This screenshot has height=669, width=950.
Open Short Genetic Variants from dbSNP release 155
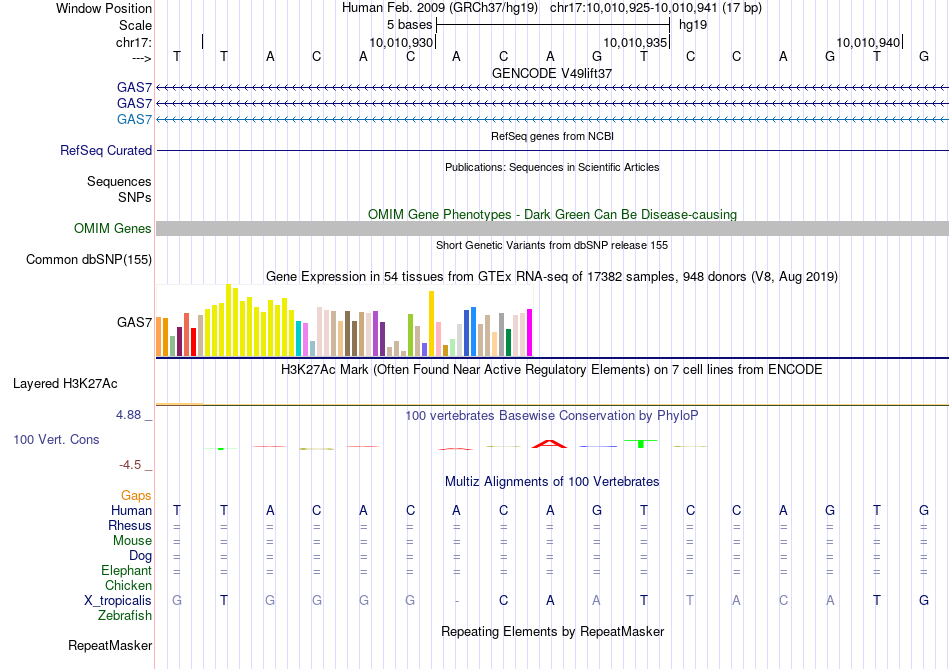(x=552, y=245)
